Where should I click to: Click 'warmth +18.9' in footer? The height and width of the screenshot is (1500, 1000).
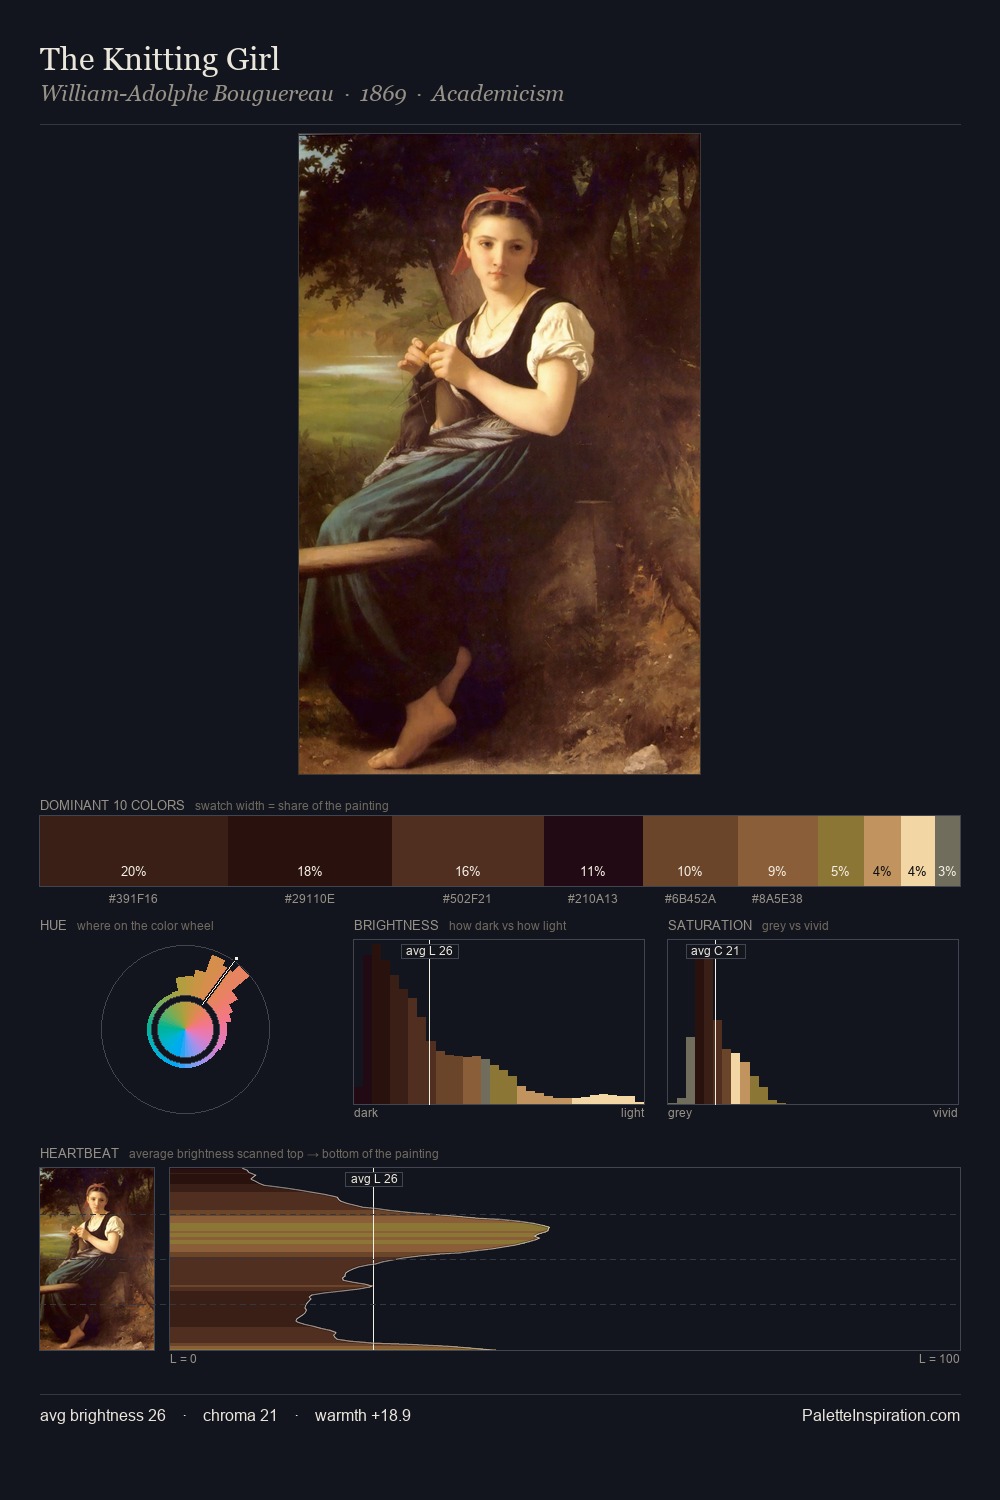363,1415
